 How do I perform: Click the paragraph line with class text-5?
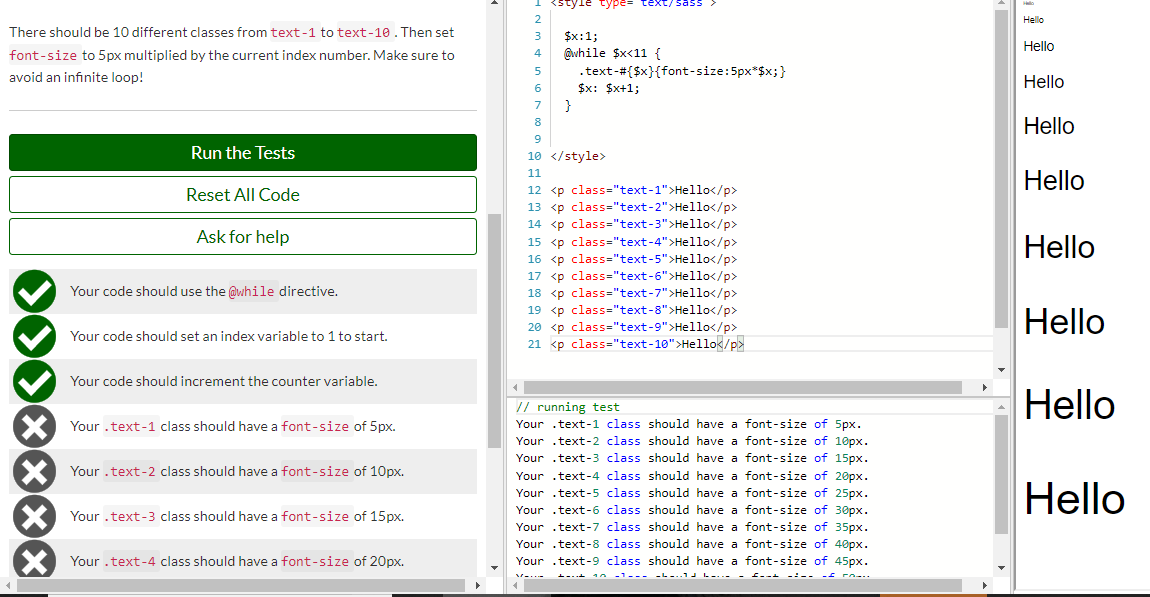tap(644, 259)
